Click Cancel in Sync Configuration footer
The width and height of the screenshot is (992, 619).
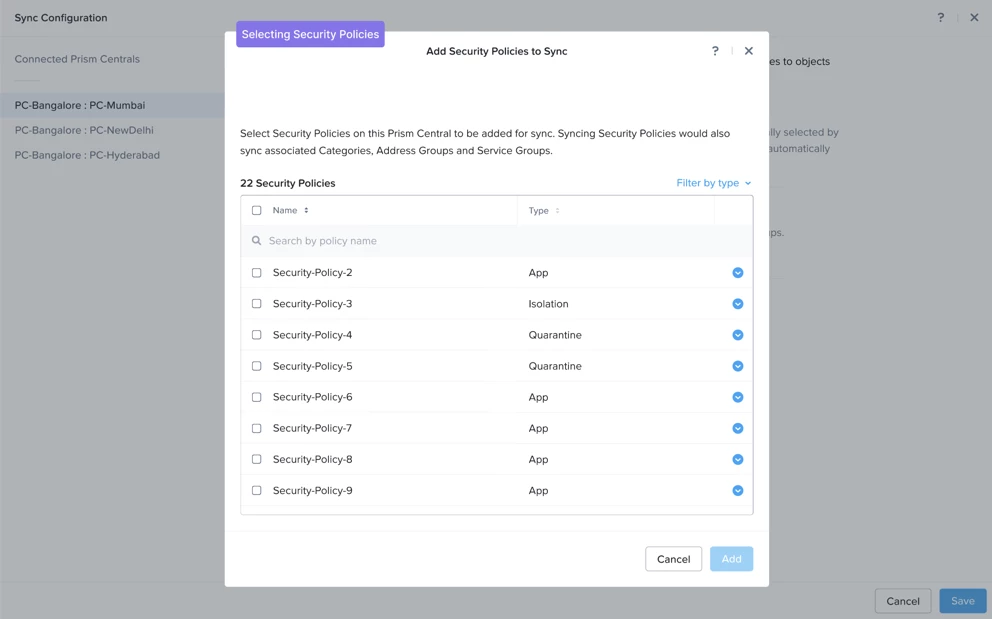tap(903, 601)
